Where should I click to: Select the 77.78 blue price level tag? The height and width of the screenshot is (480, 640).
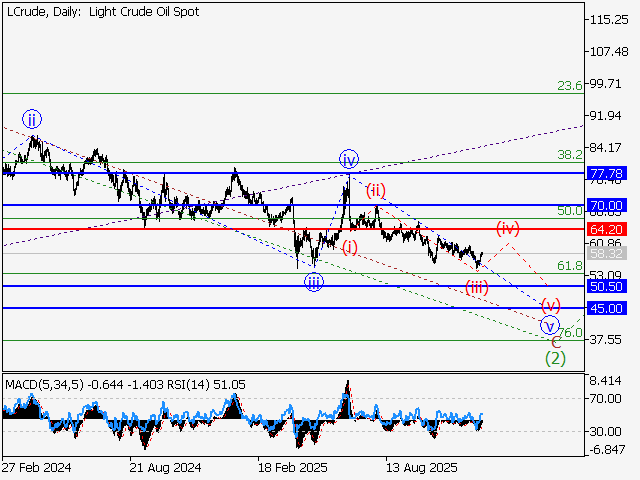(608, 174)
